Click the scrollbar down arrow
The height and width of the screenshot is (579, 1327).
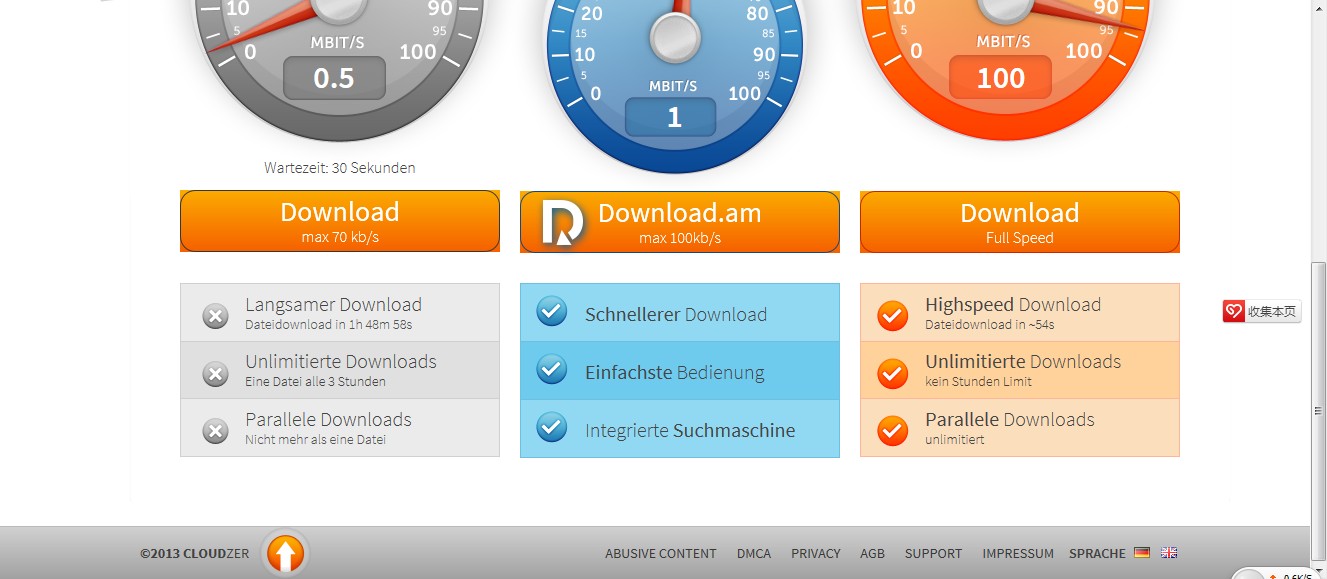(1318, 569)
